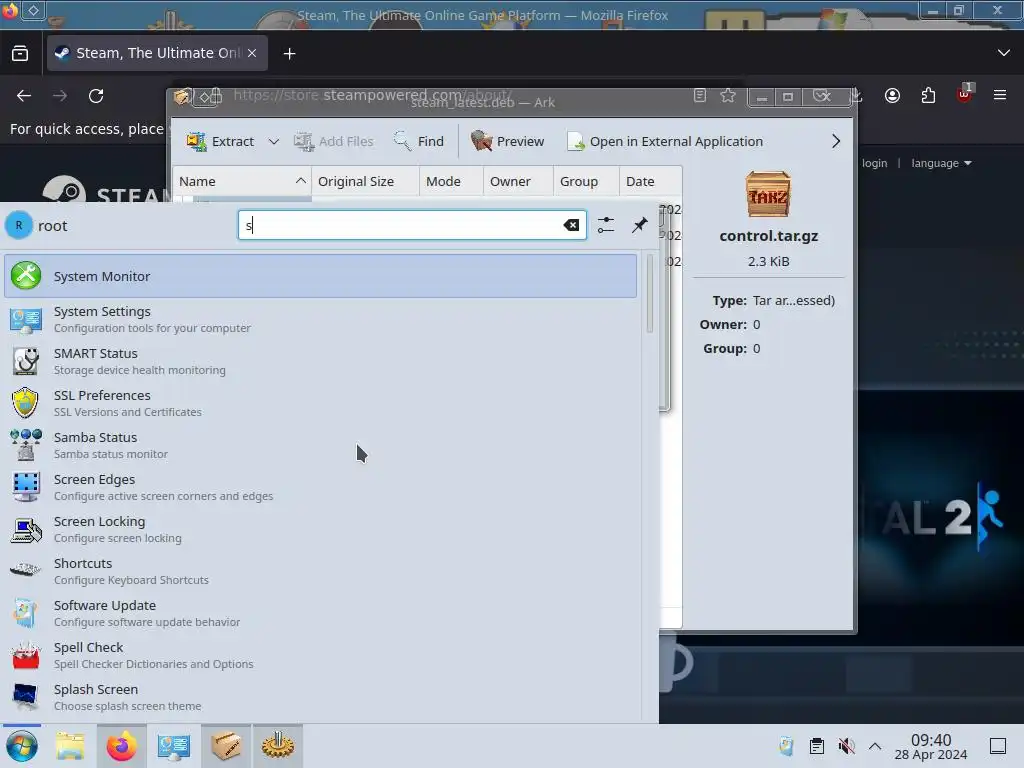The image size is (1024, 768).
Task: Open clipboard tray icon
Action: (816, 746)
